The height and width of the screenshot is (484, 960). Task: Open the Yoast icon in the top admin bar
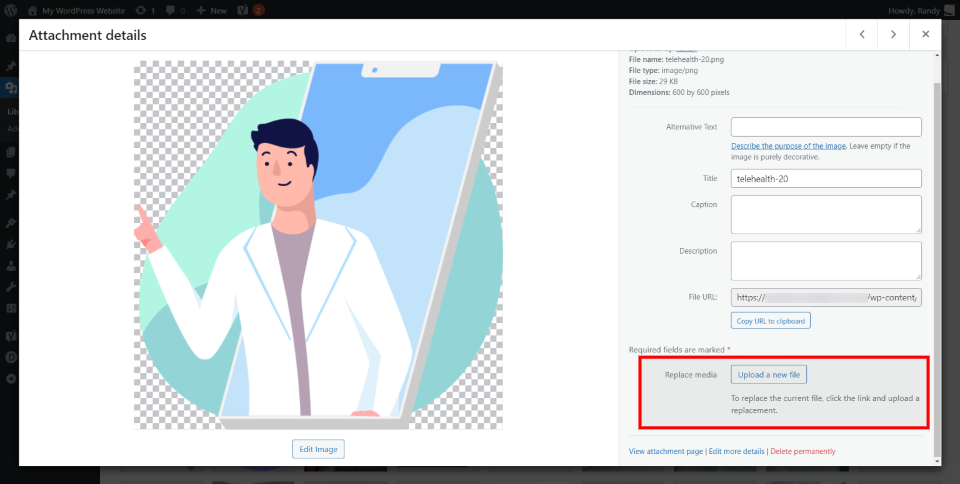pyautogui.click(x=243, y=10)
